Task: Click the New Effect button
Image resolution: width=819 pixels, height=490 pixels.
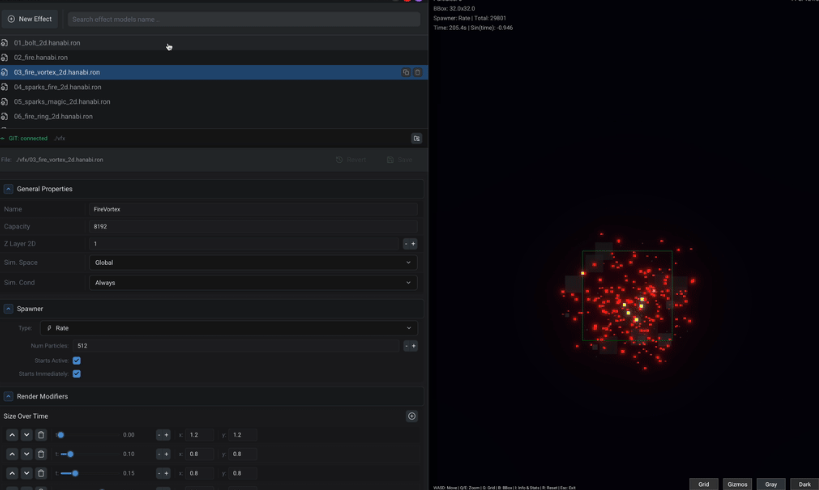Action: [30, 19]
